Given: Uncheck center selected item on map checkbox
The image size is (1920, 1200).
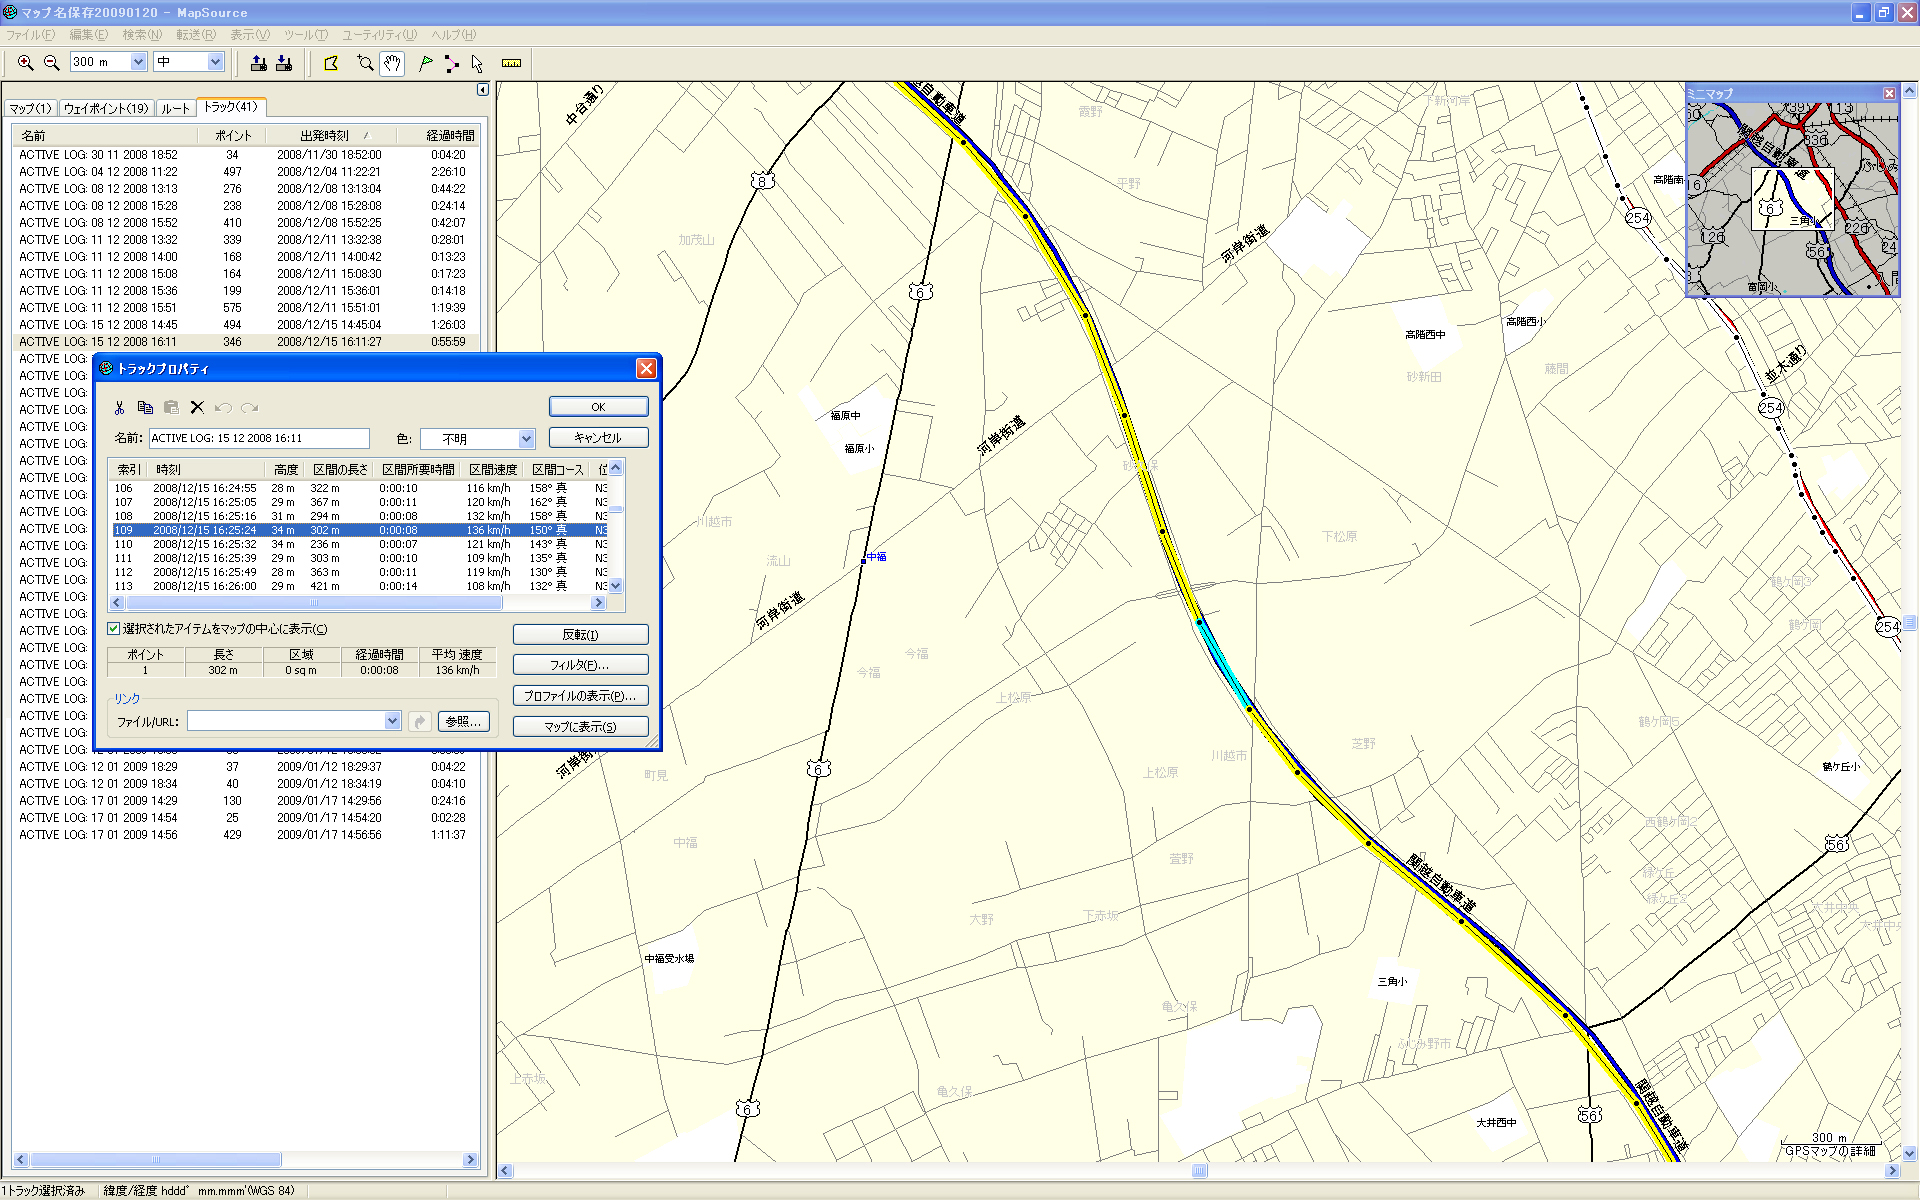Looking at the screenshot, I should click(x=114, y=629).
